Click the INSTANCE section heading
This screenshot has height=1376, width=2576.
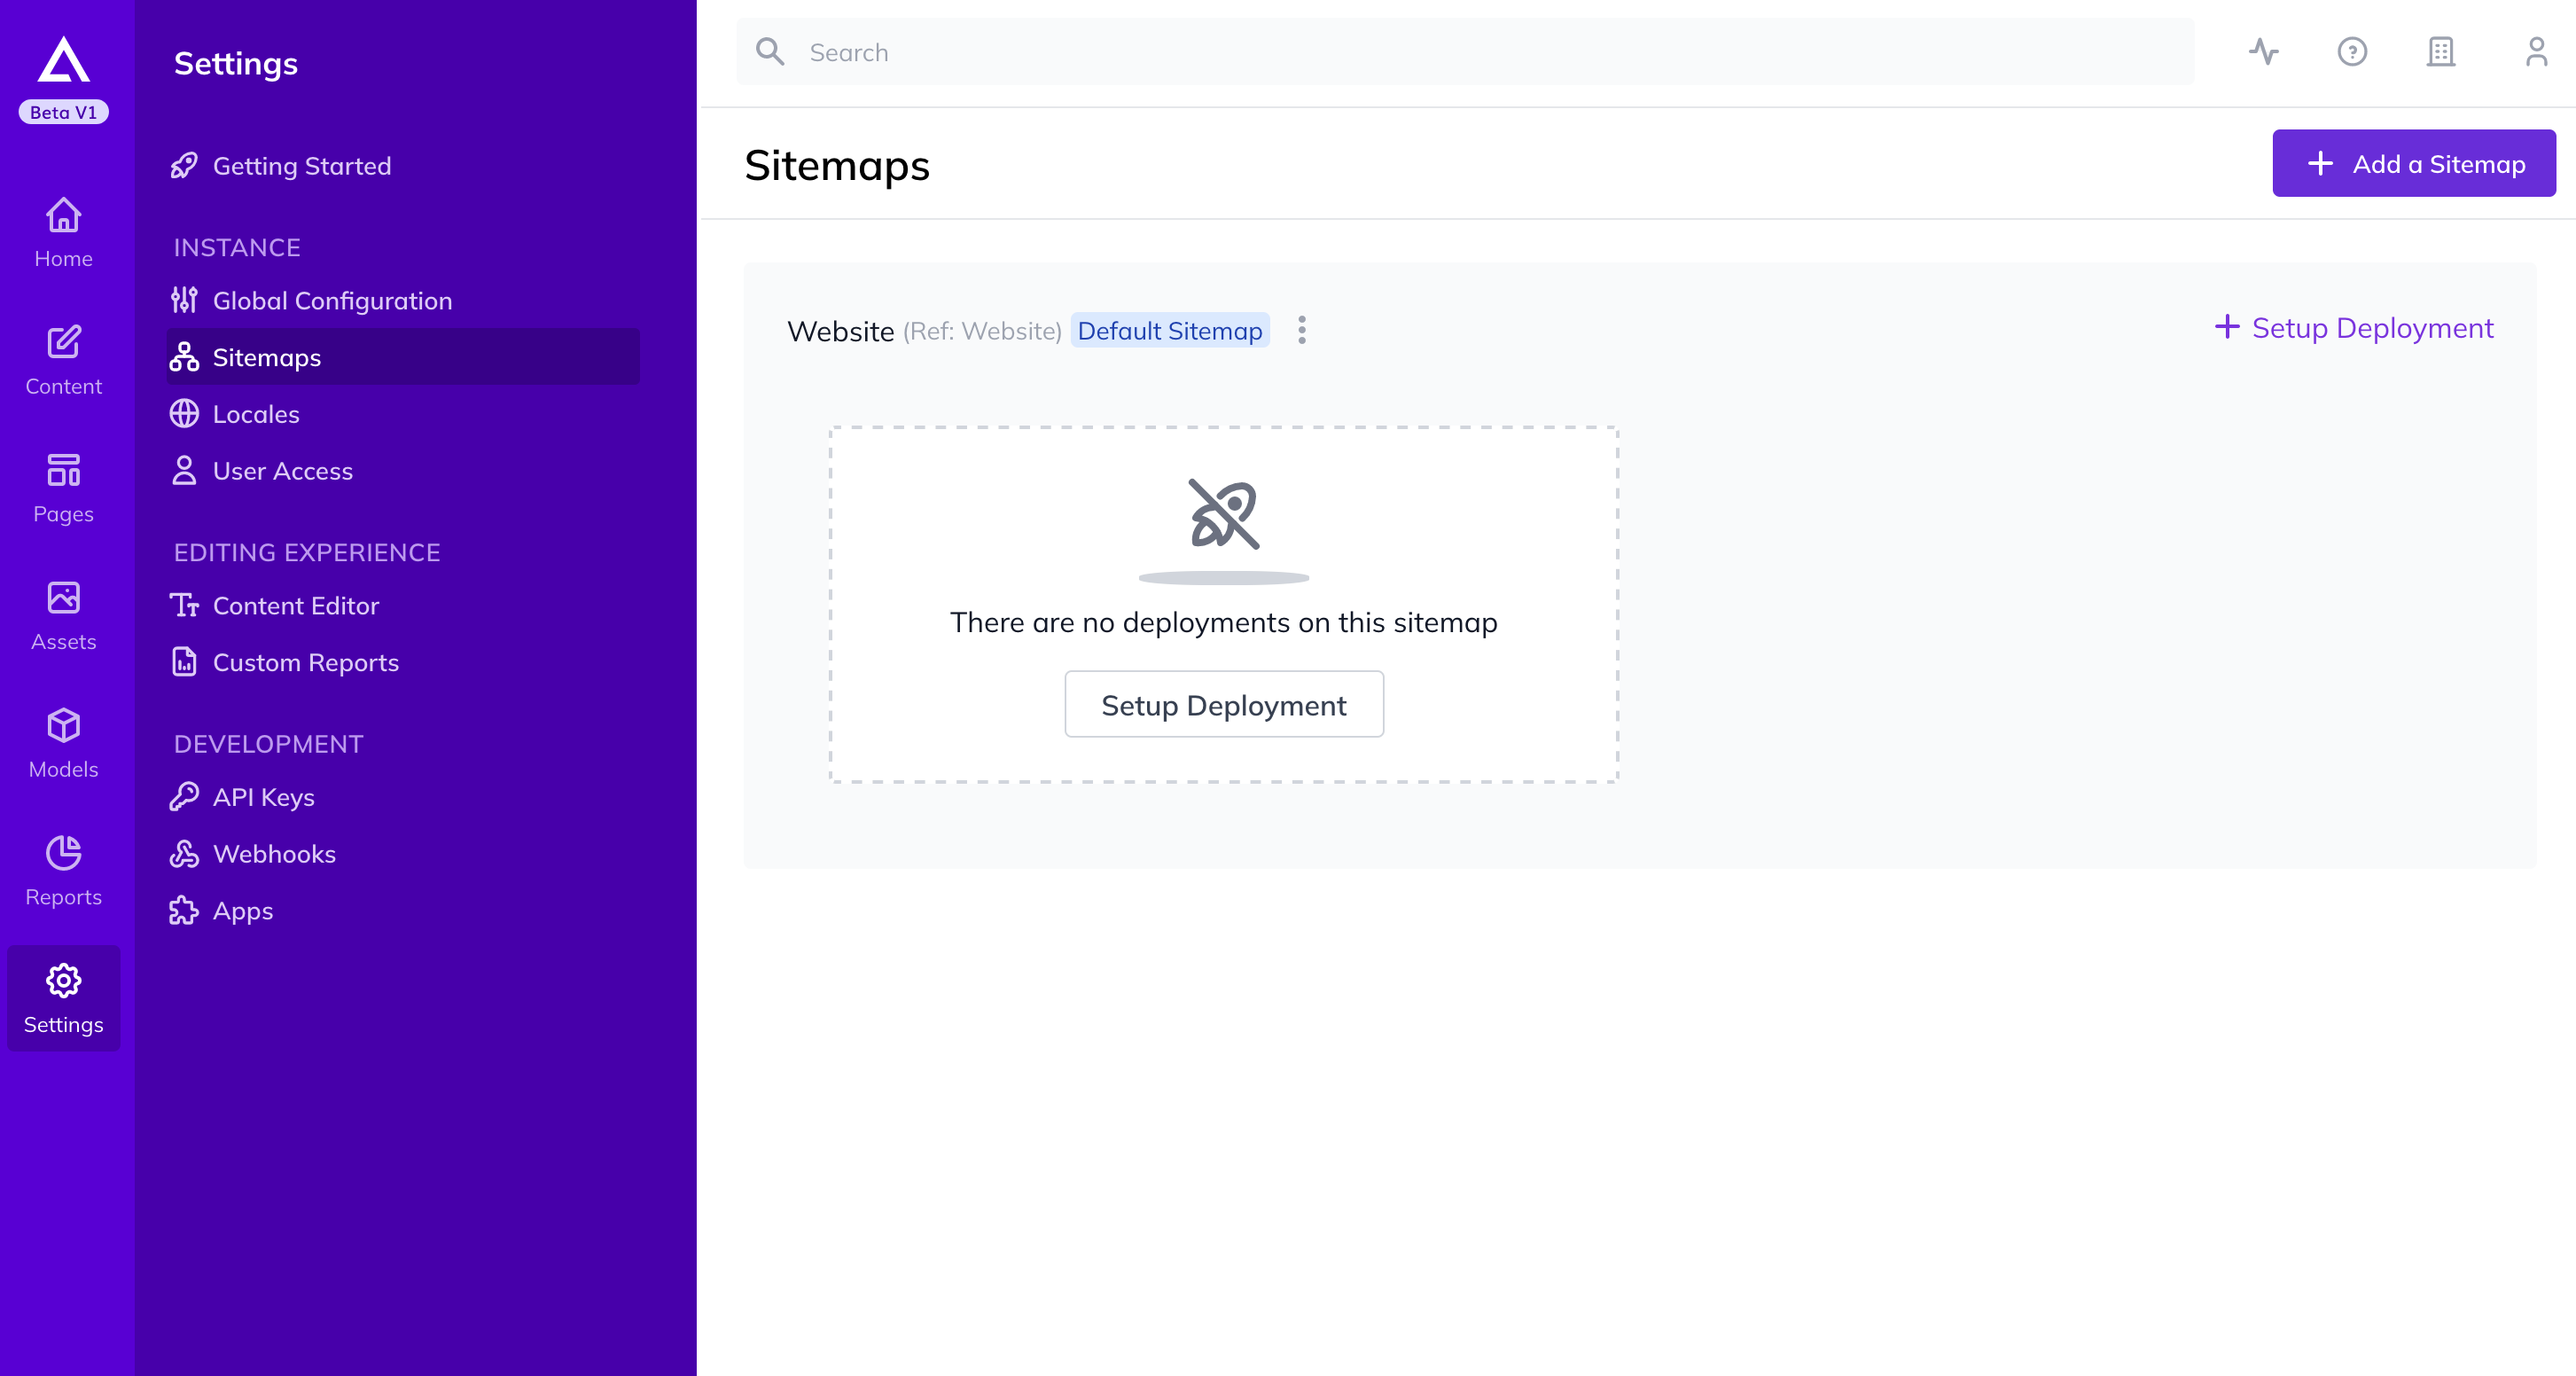click(237, 247)
